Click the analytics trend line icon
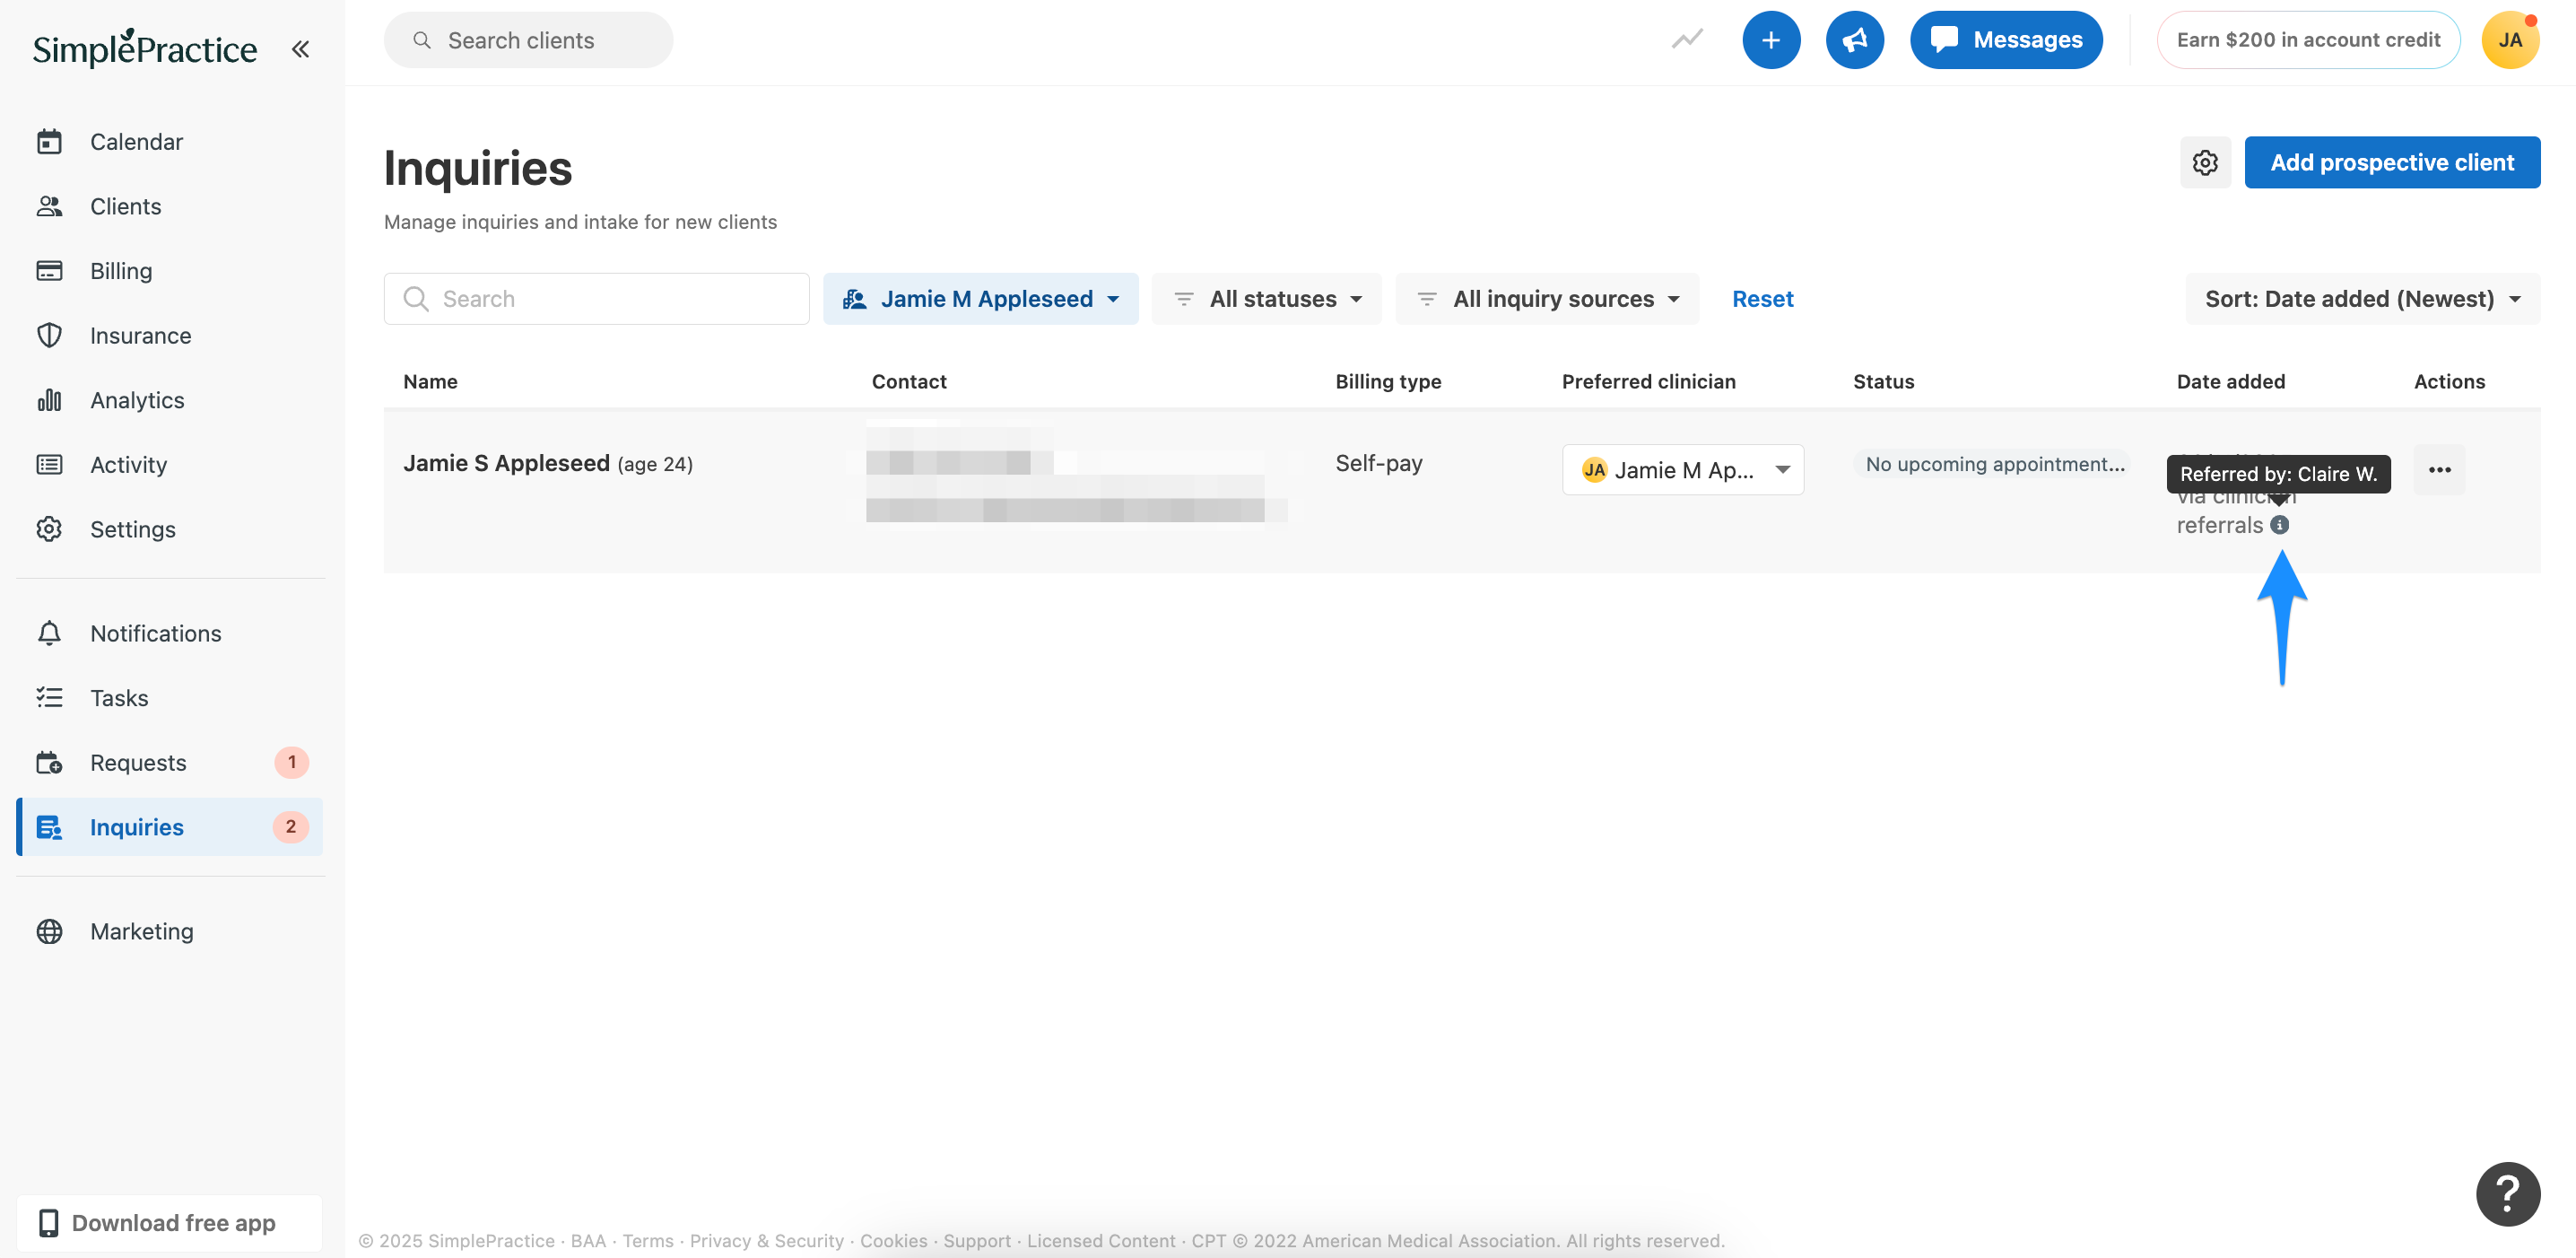2576x1258 pixels. pos(1687,40)
